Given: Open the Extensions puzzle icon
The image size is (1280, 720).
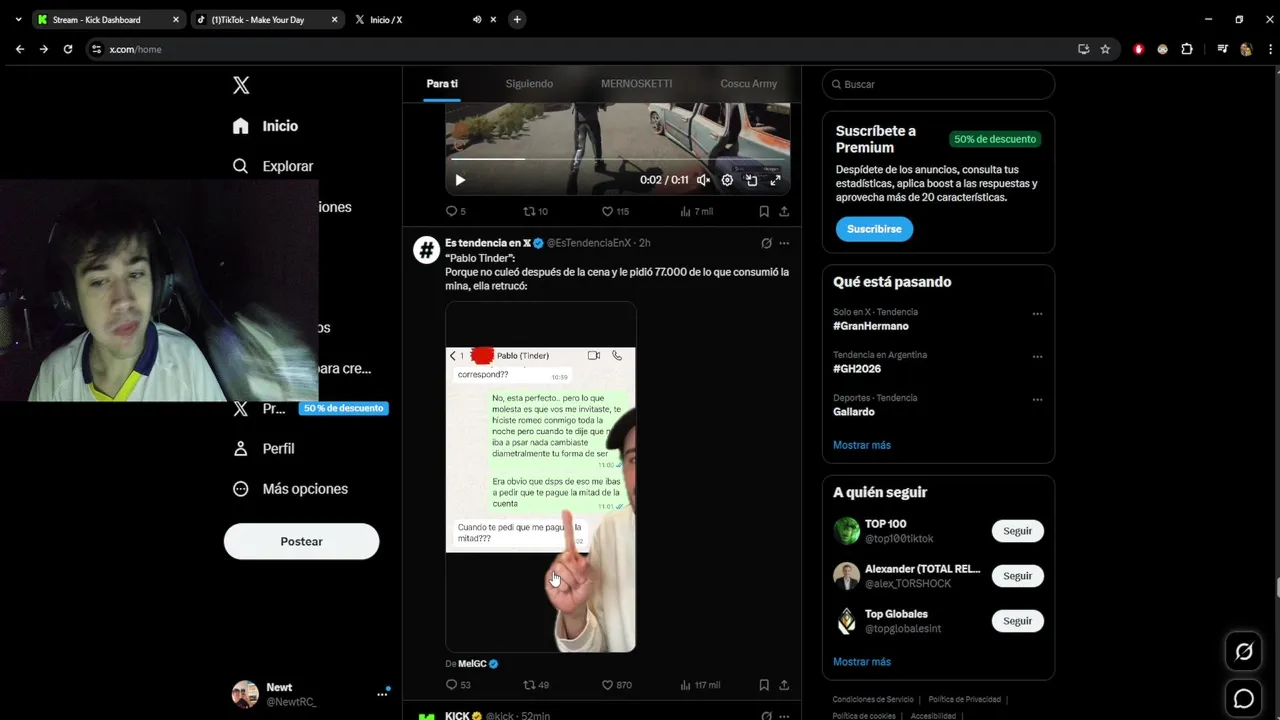Looking at the screenshot, I should point(1187,49).
